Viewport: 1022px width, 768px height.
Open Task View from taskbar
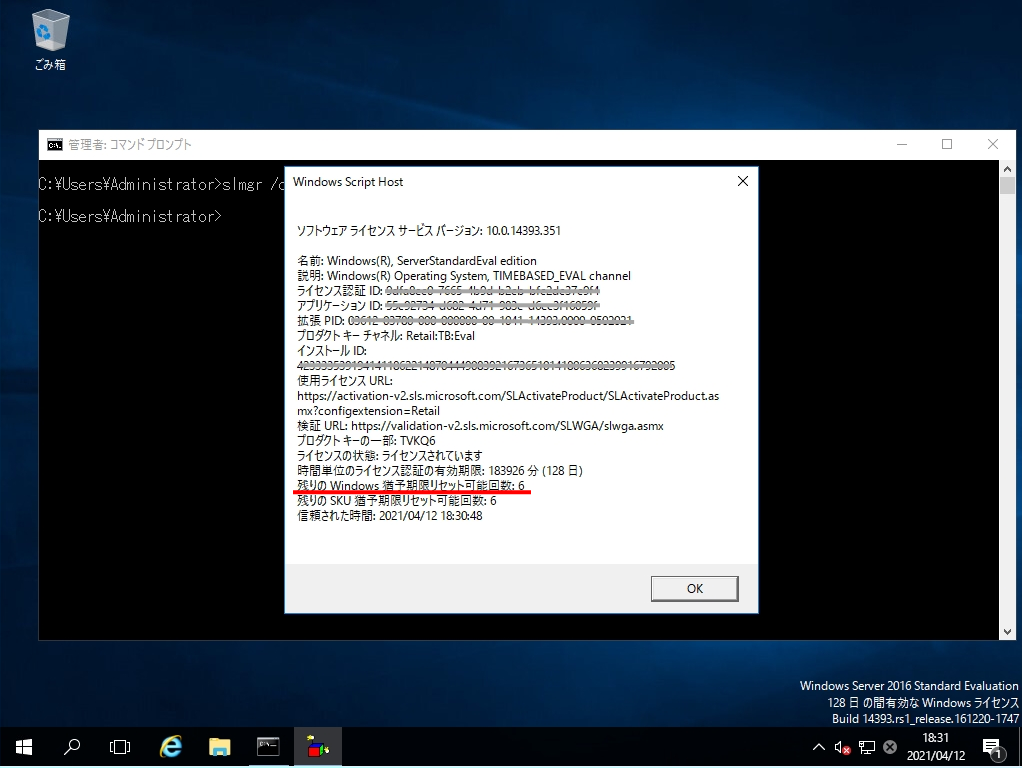(120, 747)
